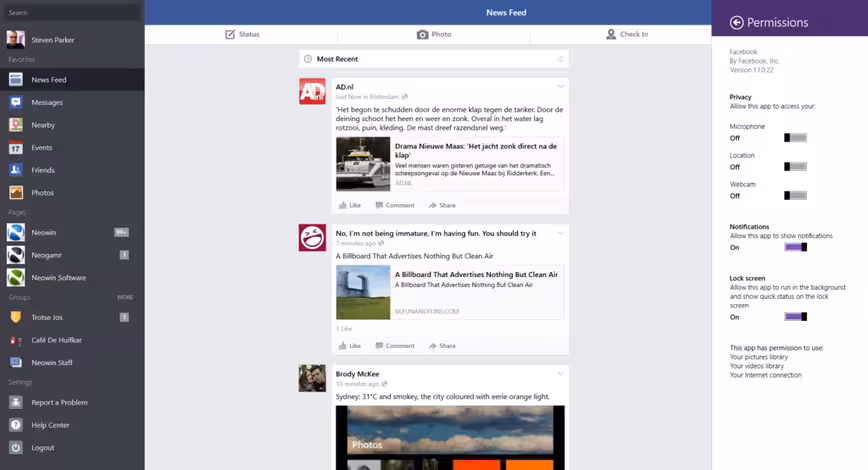The width and height of the screenshot is (868, 470).
Task: Open Drama Nieuwe Maas article link
Action: (476, 151)
